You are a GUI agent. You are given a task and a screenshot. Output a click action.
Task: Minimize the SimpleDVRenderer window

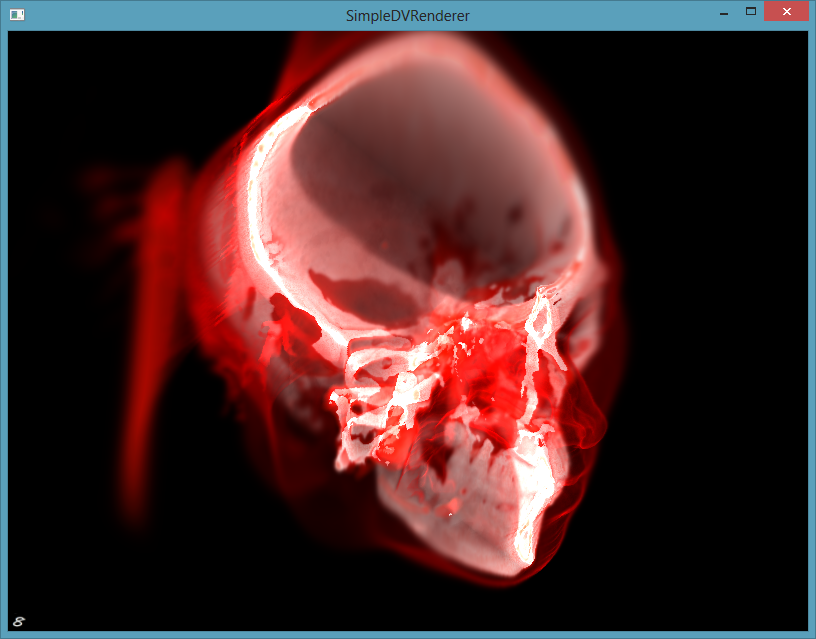(722, 13)
